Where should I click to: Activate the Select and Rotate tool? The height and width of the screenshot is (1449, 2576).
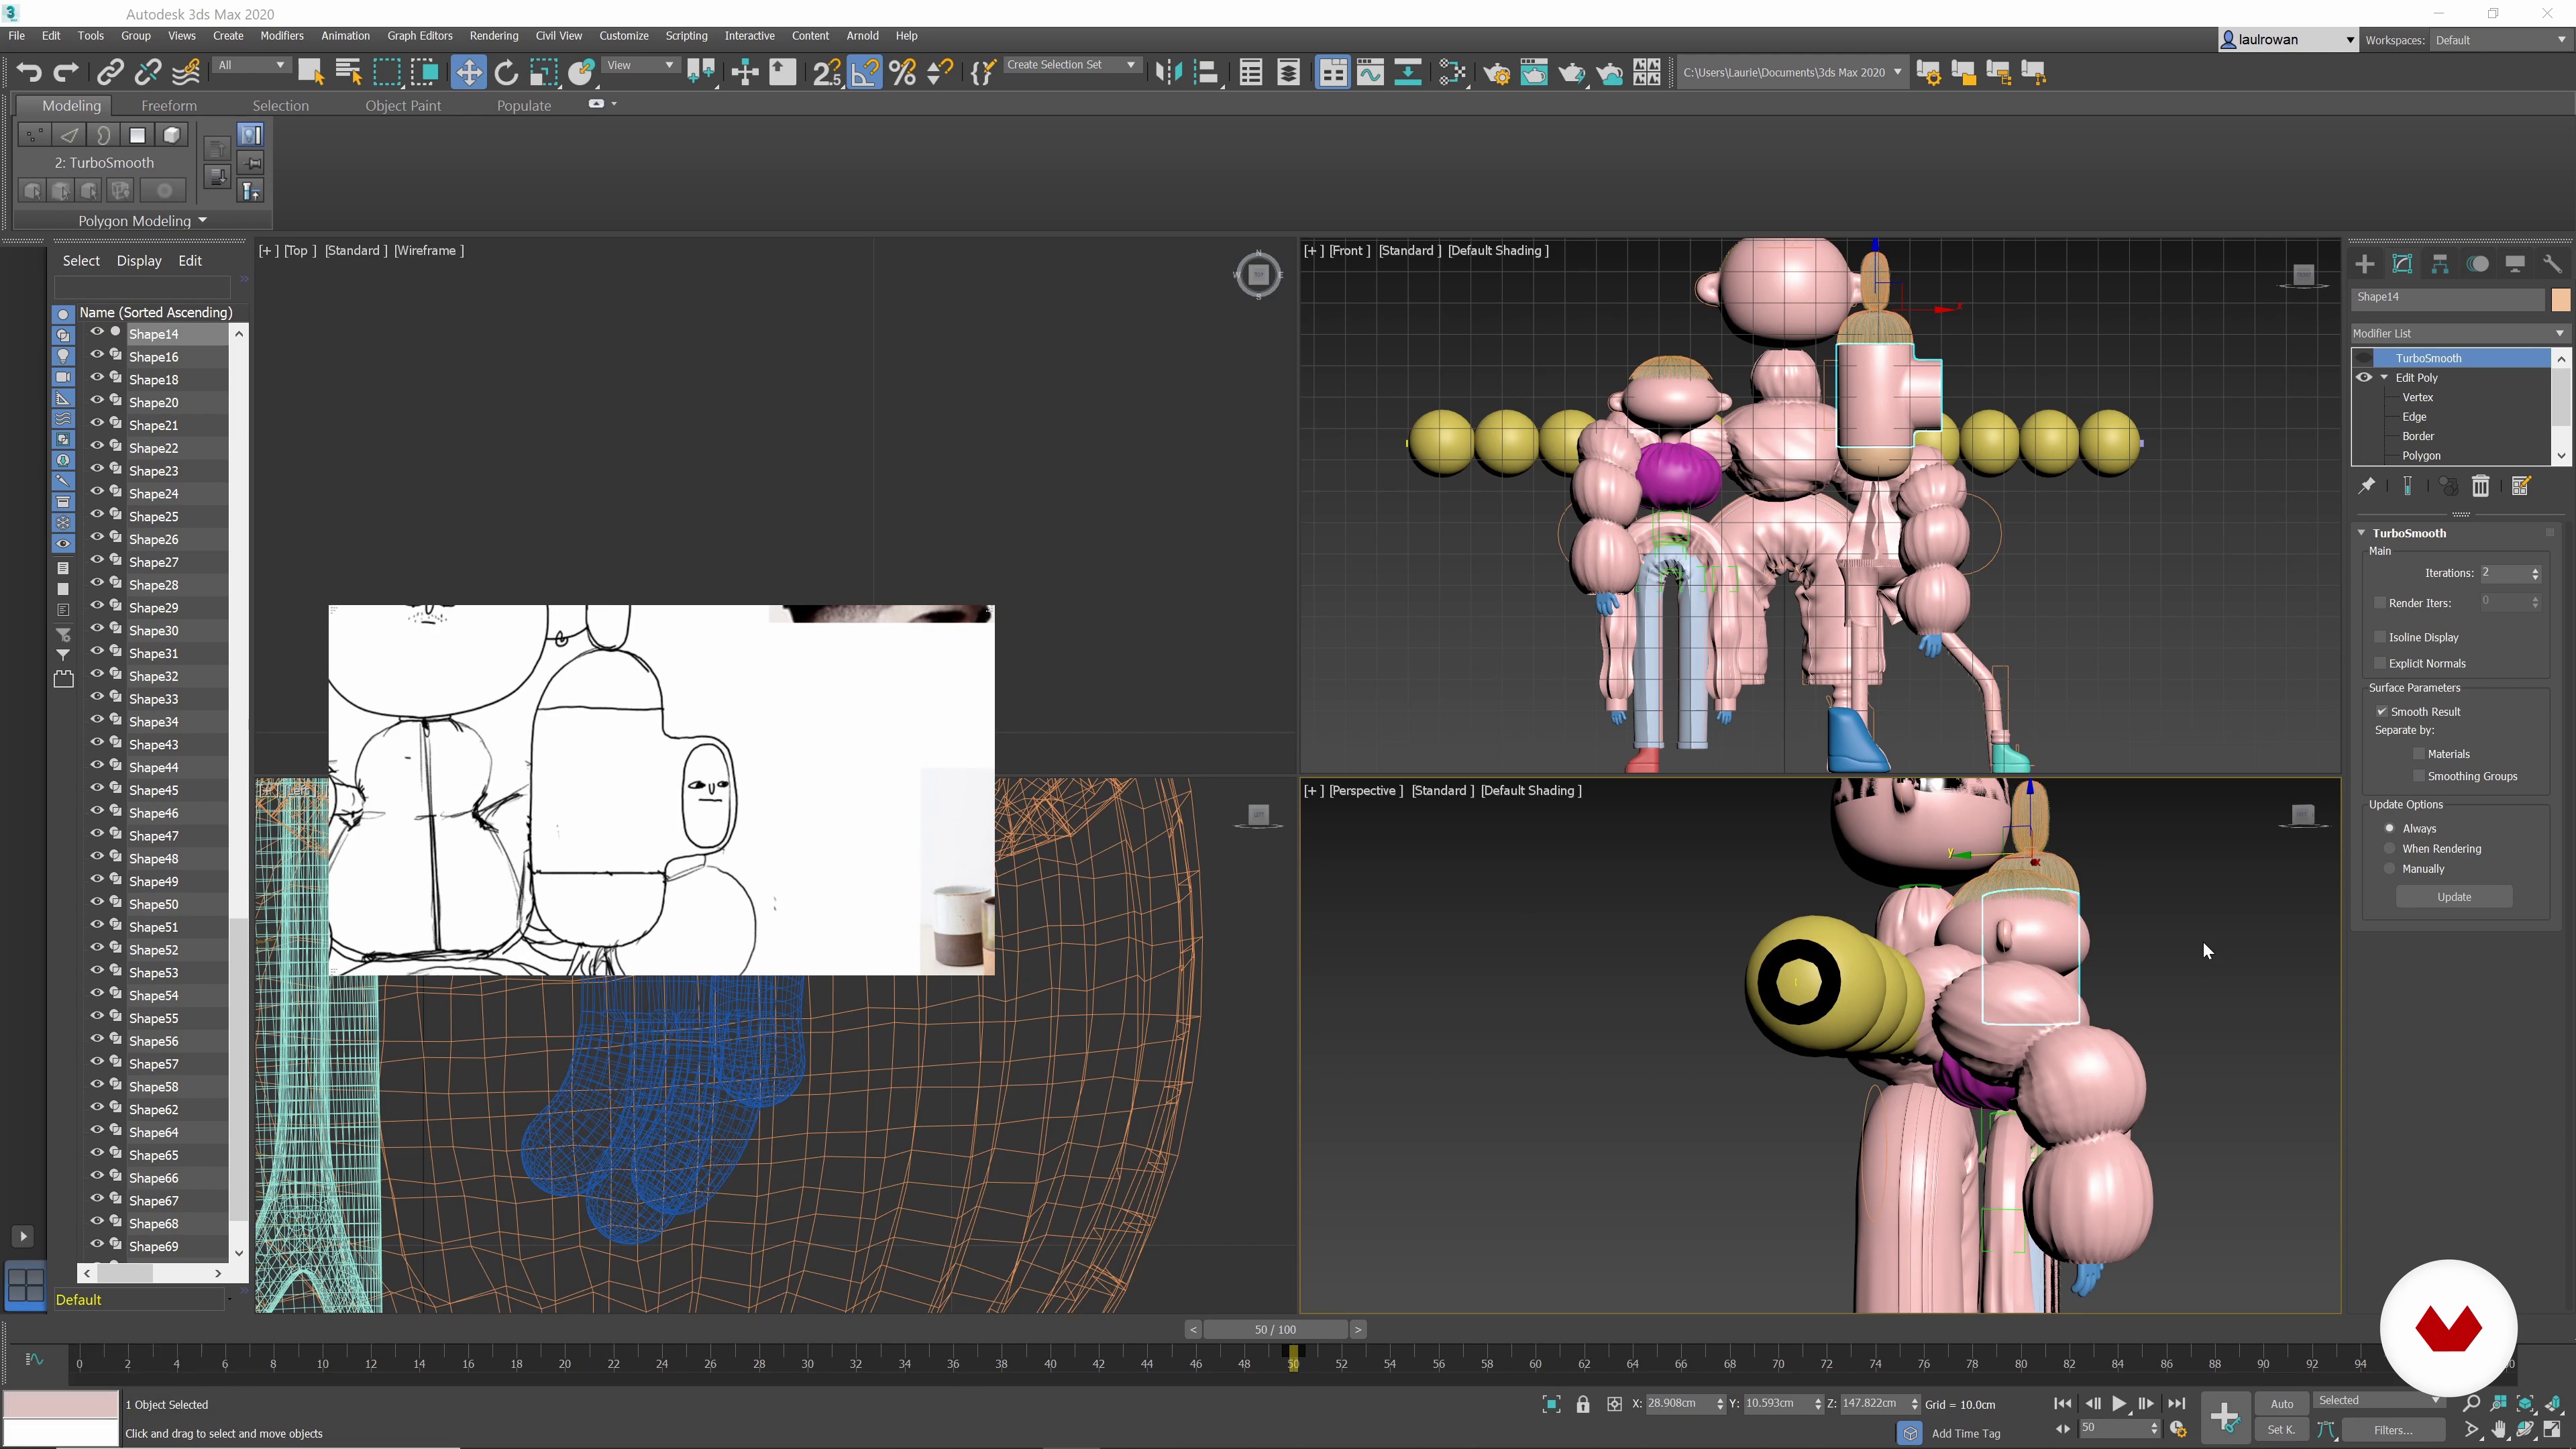click(506, 72)
